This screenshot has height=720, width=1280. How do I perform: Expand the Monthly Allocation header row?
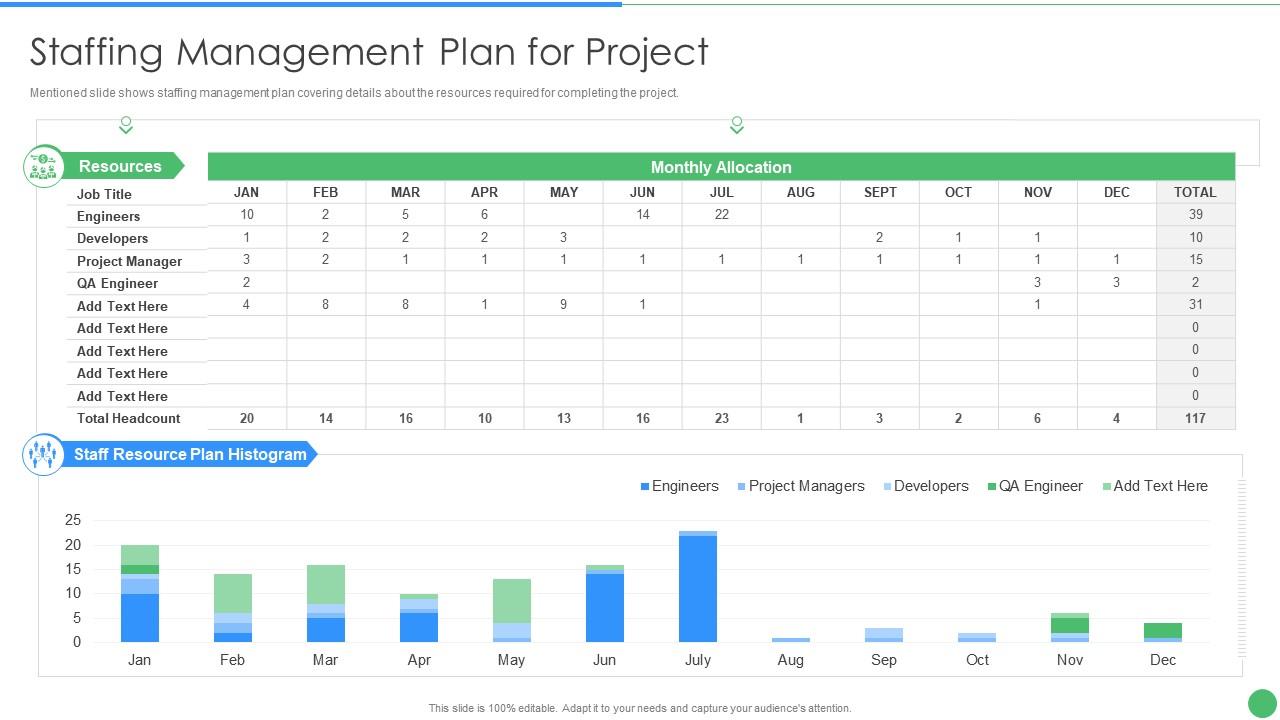(x=720, y=166)
